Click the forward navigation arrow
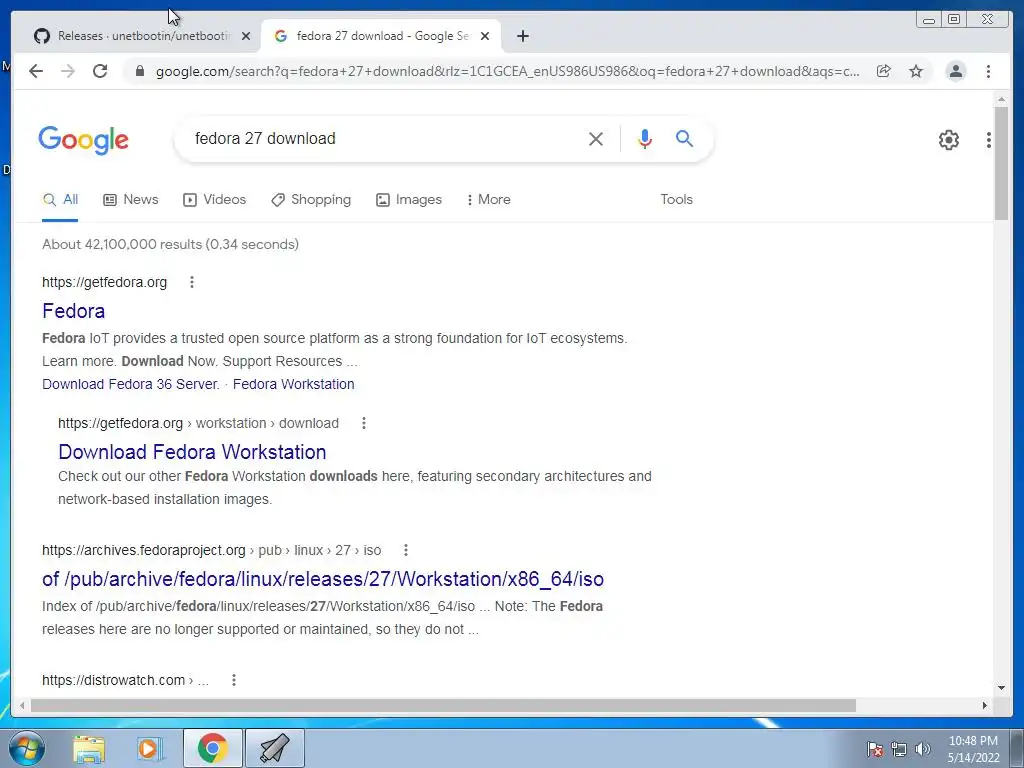Viewport: 1024px width, 768px height. tap(68, 71)
